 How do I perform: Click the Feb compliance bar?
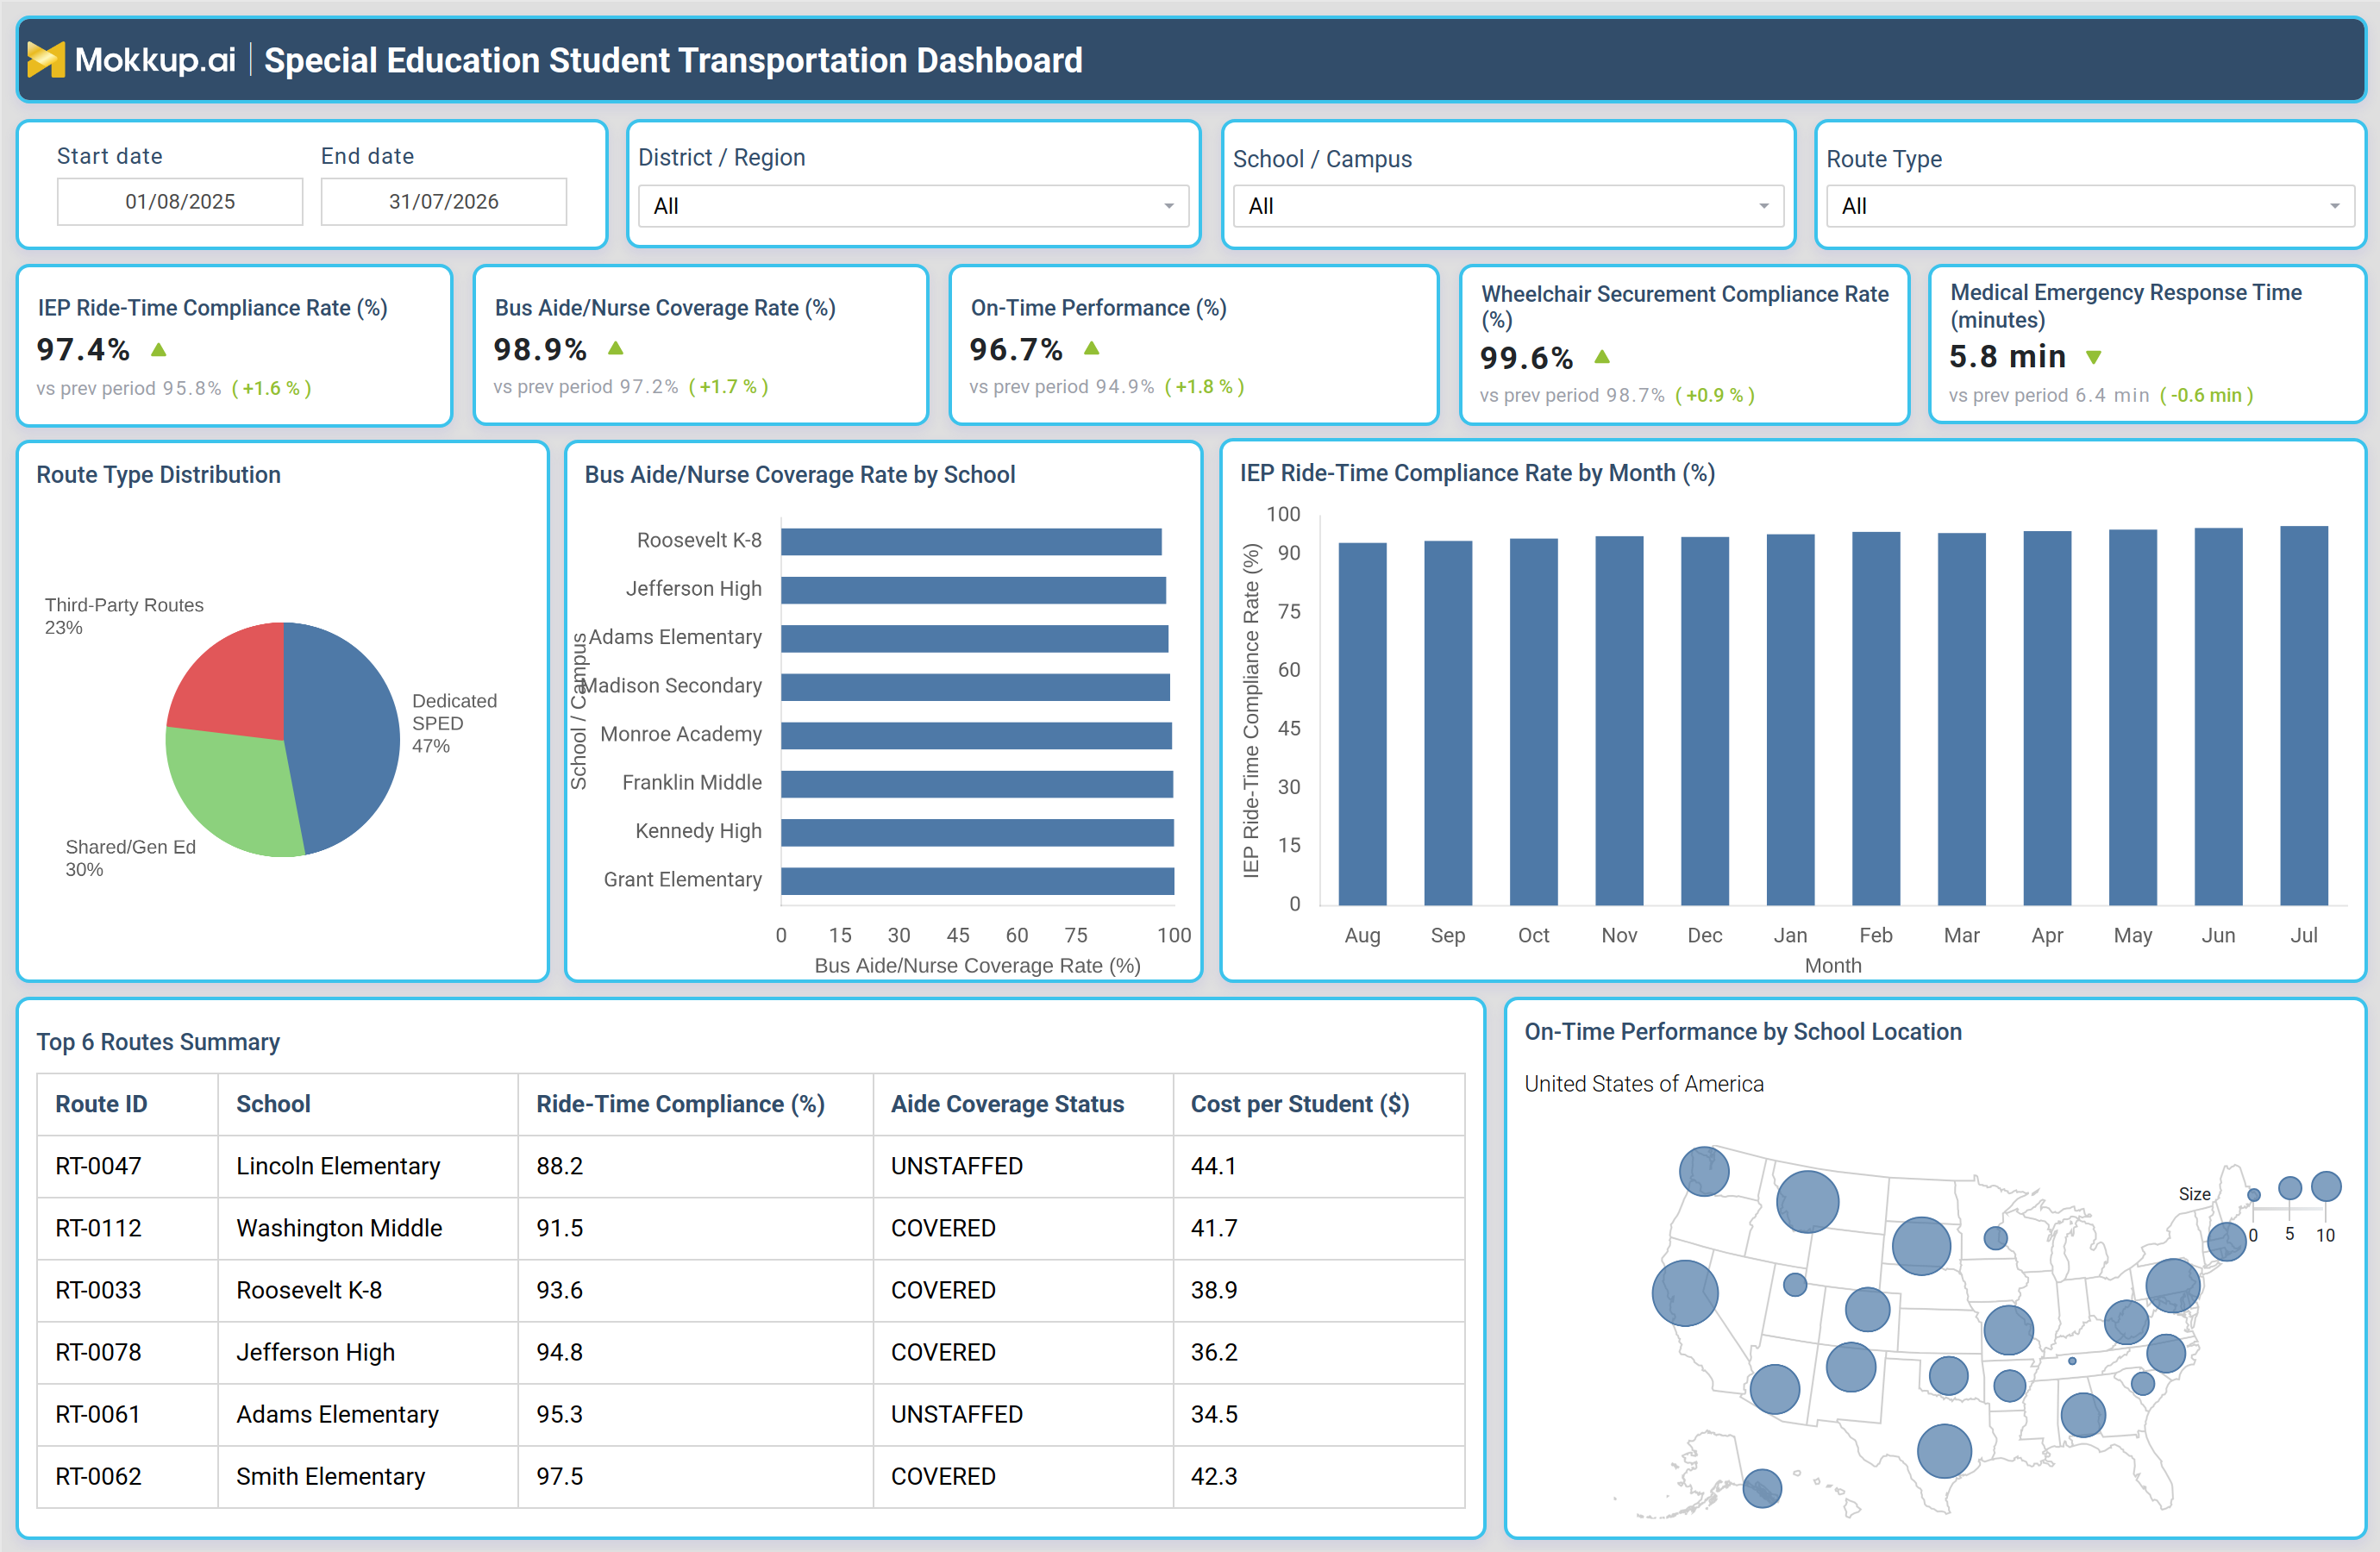click(x=1876, y=719)
